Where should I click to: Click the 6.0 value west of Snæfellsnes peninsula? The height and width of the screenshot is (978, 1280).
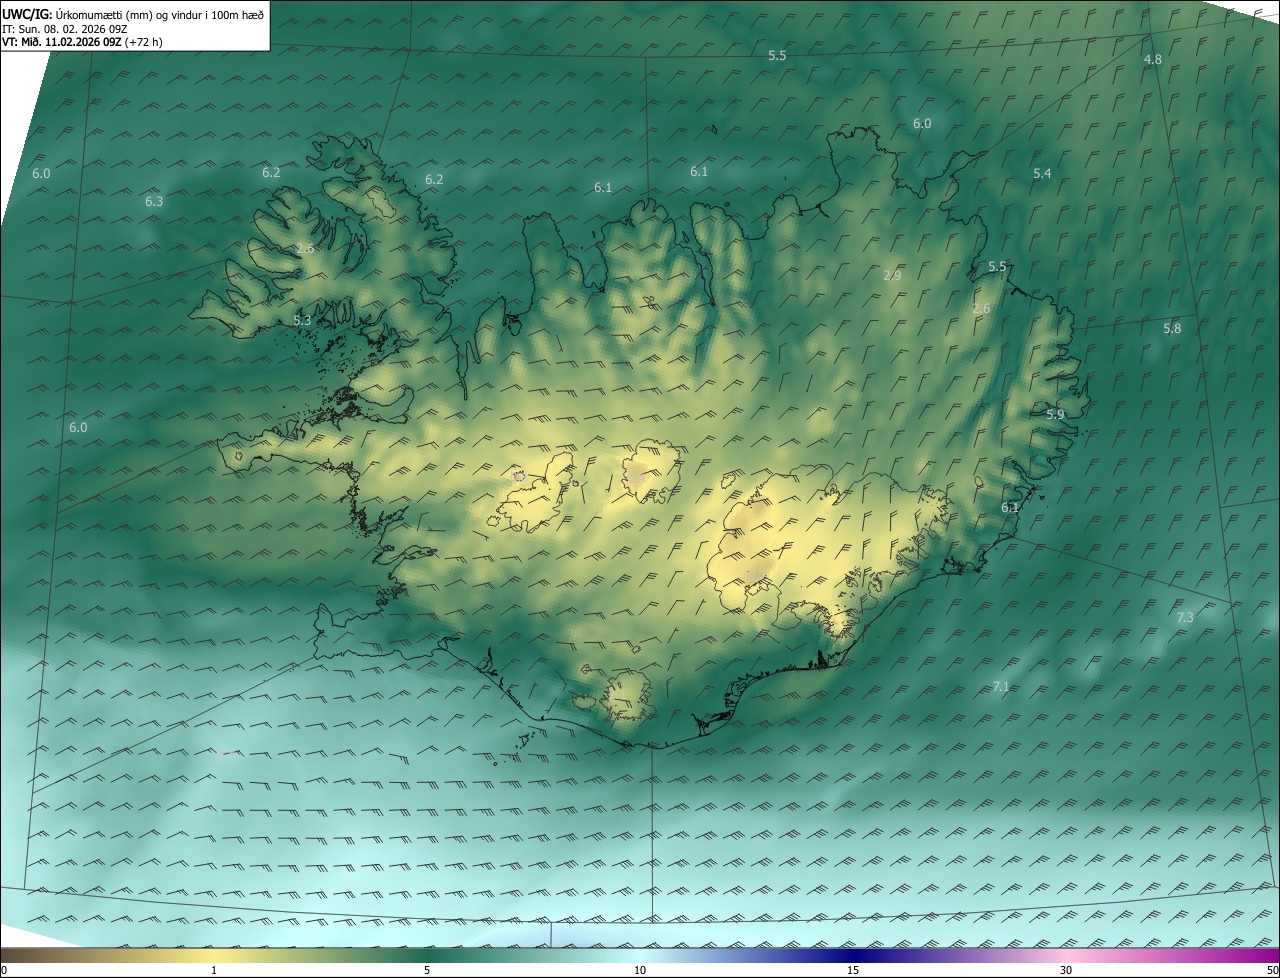pyautogui.click(x=78, y=427)
